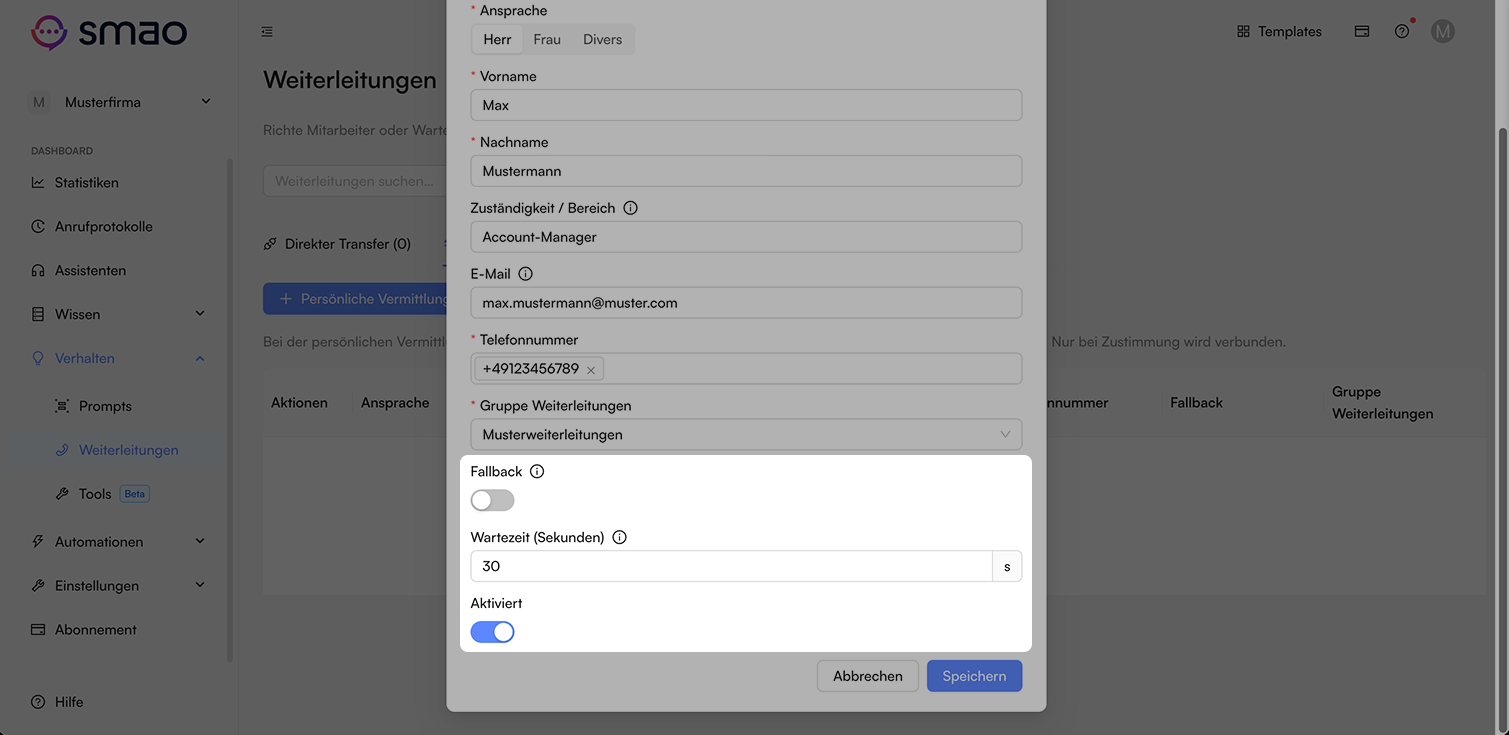Click the Weiterleitungen link icon
The width and height of the screenshot is (1509, 735).
62,450
